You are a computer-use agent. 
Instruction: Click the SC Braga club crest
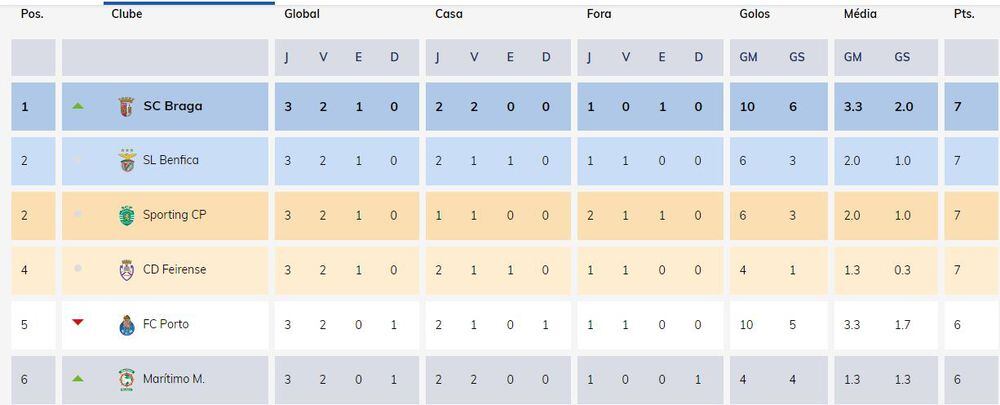click(126, 107)
